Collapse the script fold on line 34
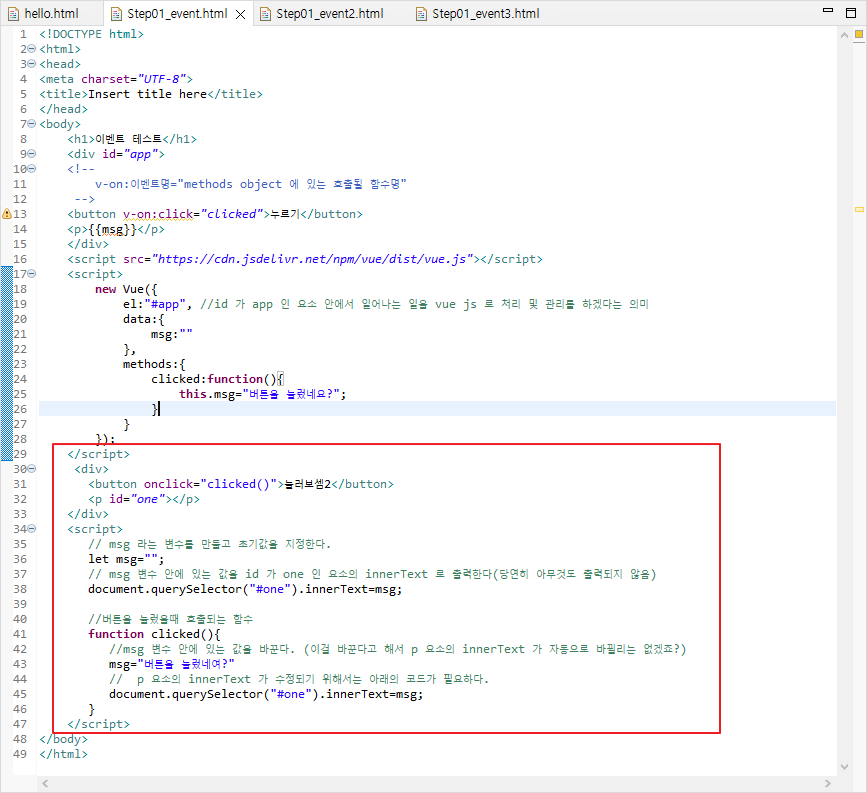 click(32, 528)
